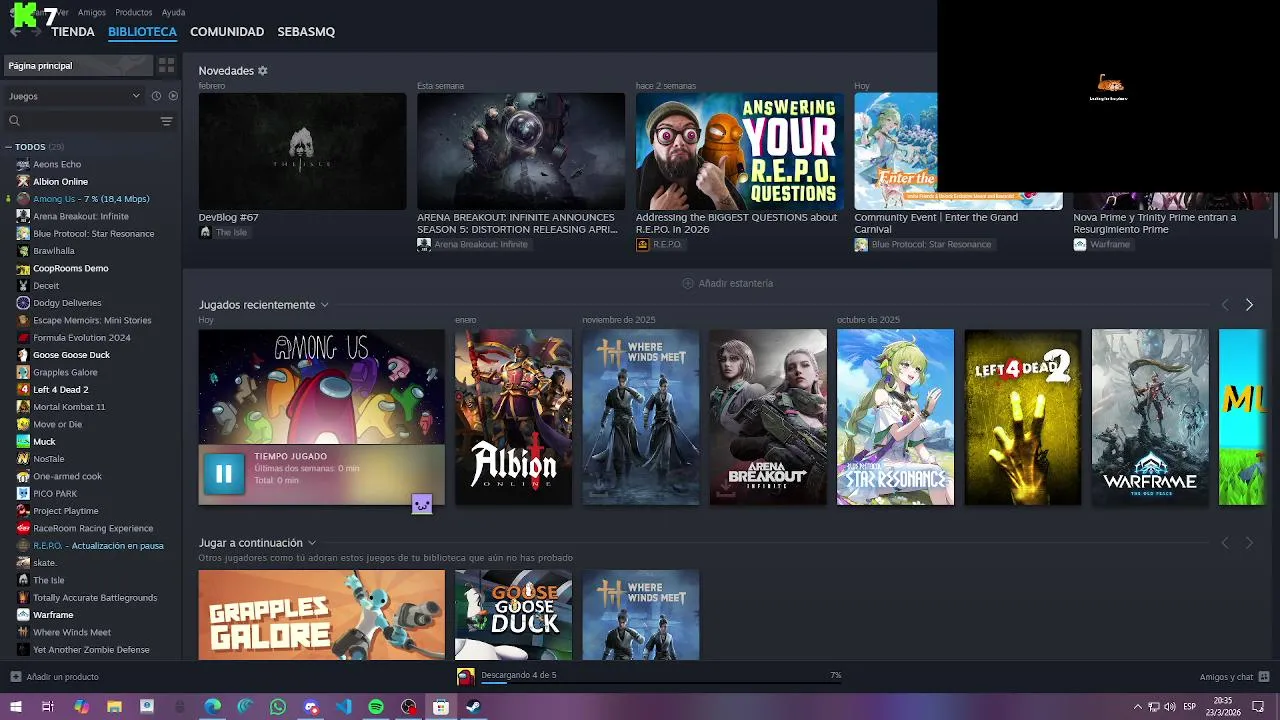Click the download progress bar at bottom
This screenshot has width=1280, height=720.
660,682
